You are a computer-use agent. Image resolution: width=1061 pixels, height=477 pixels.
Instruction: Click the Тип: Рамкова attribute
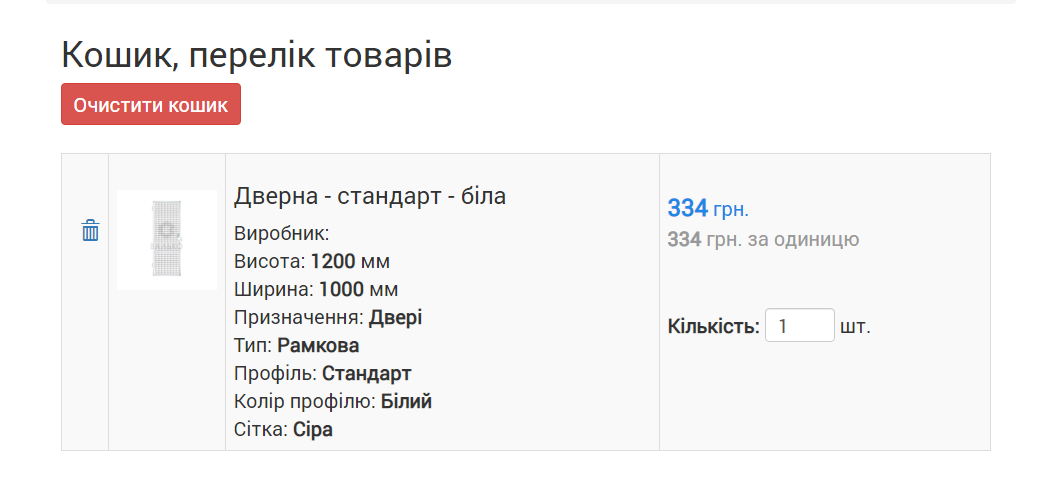pos(296,346)
